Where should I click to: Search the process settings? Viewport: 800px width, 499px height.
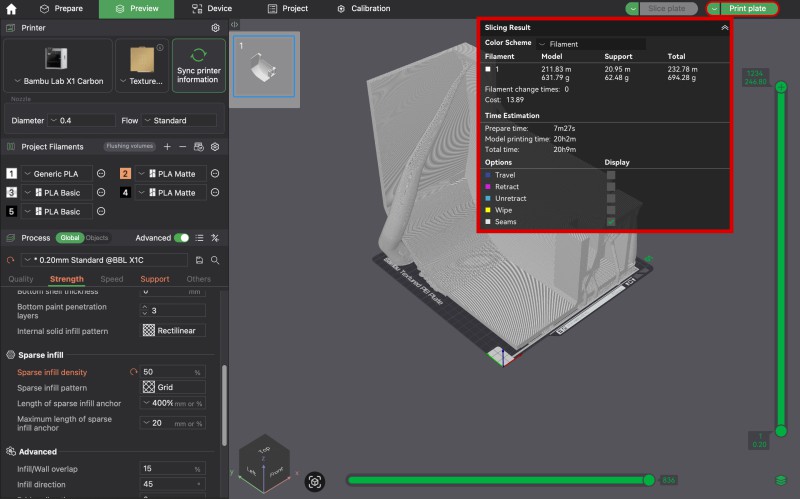(x=215, y=260)
